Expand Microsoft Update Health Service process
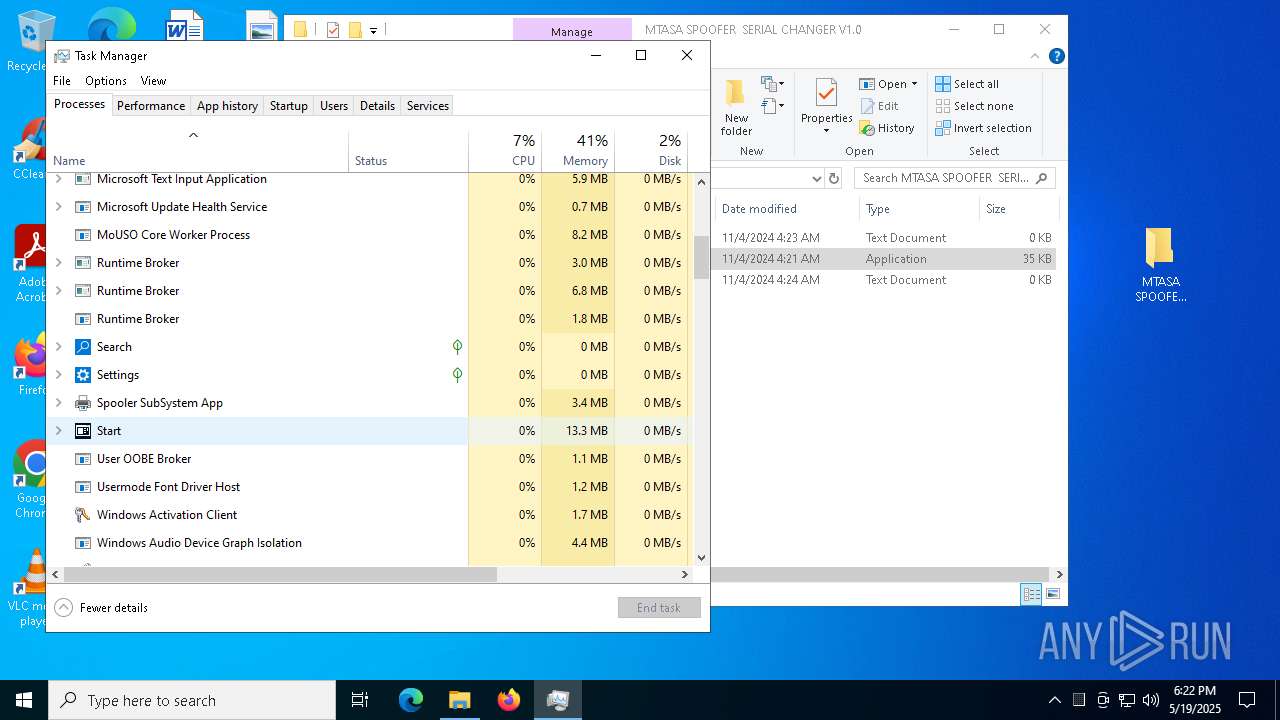1280x720 pixels. coord(58,207)
